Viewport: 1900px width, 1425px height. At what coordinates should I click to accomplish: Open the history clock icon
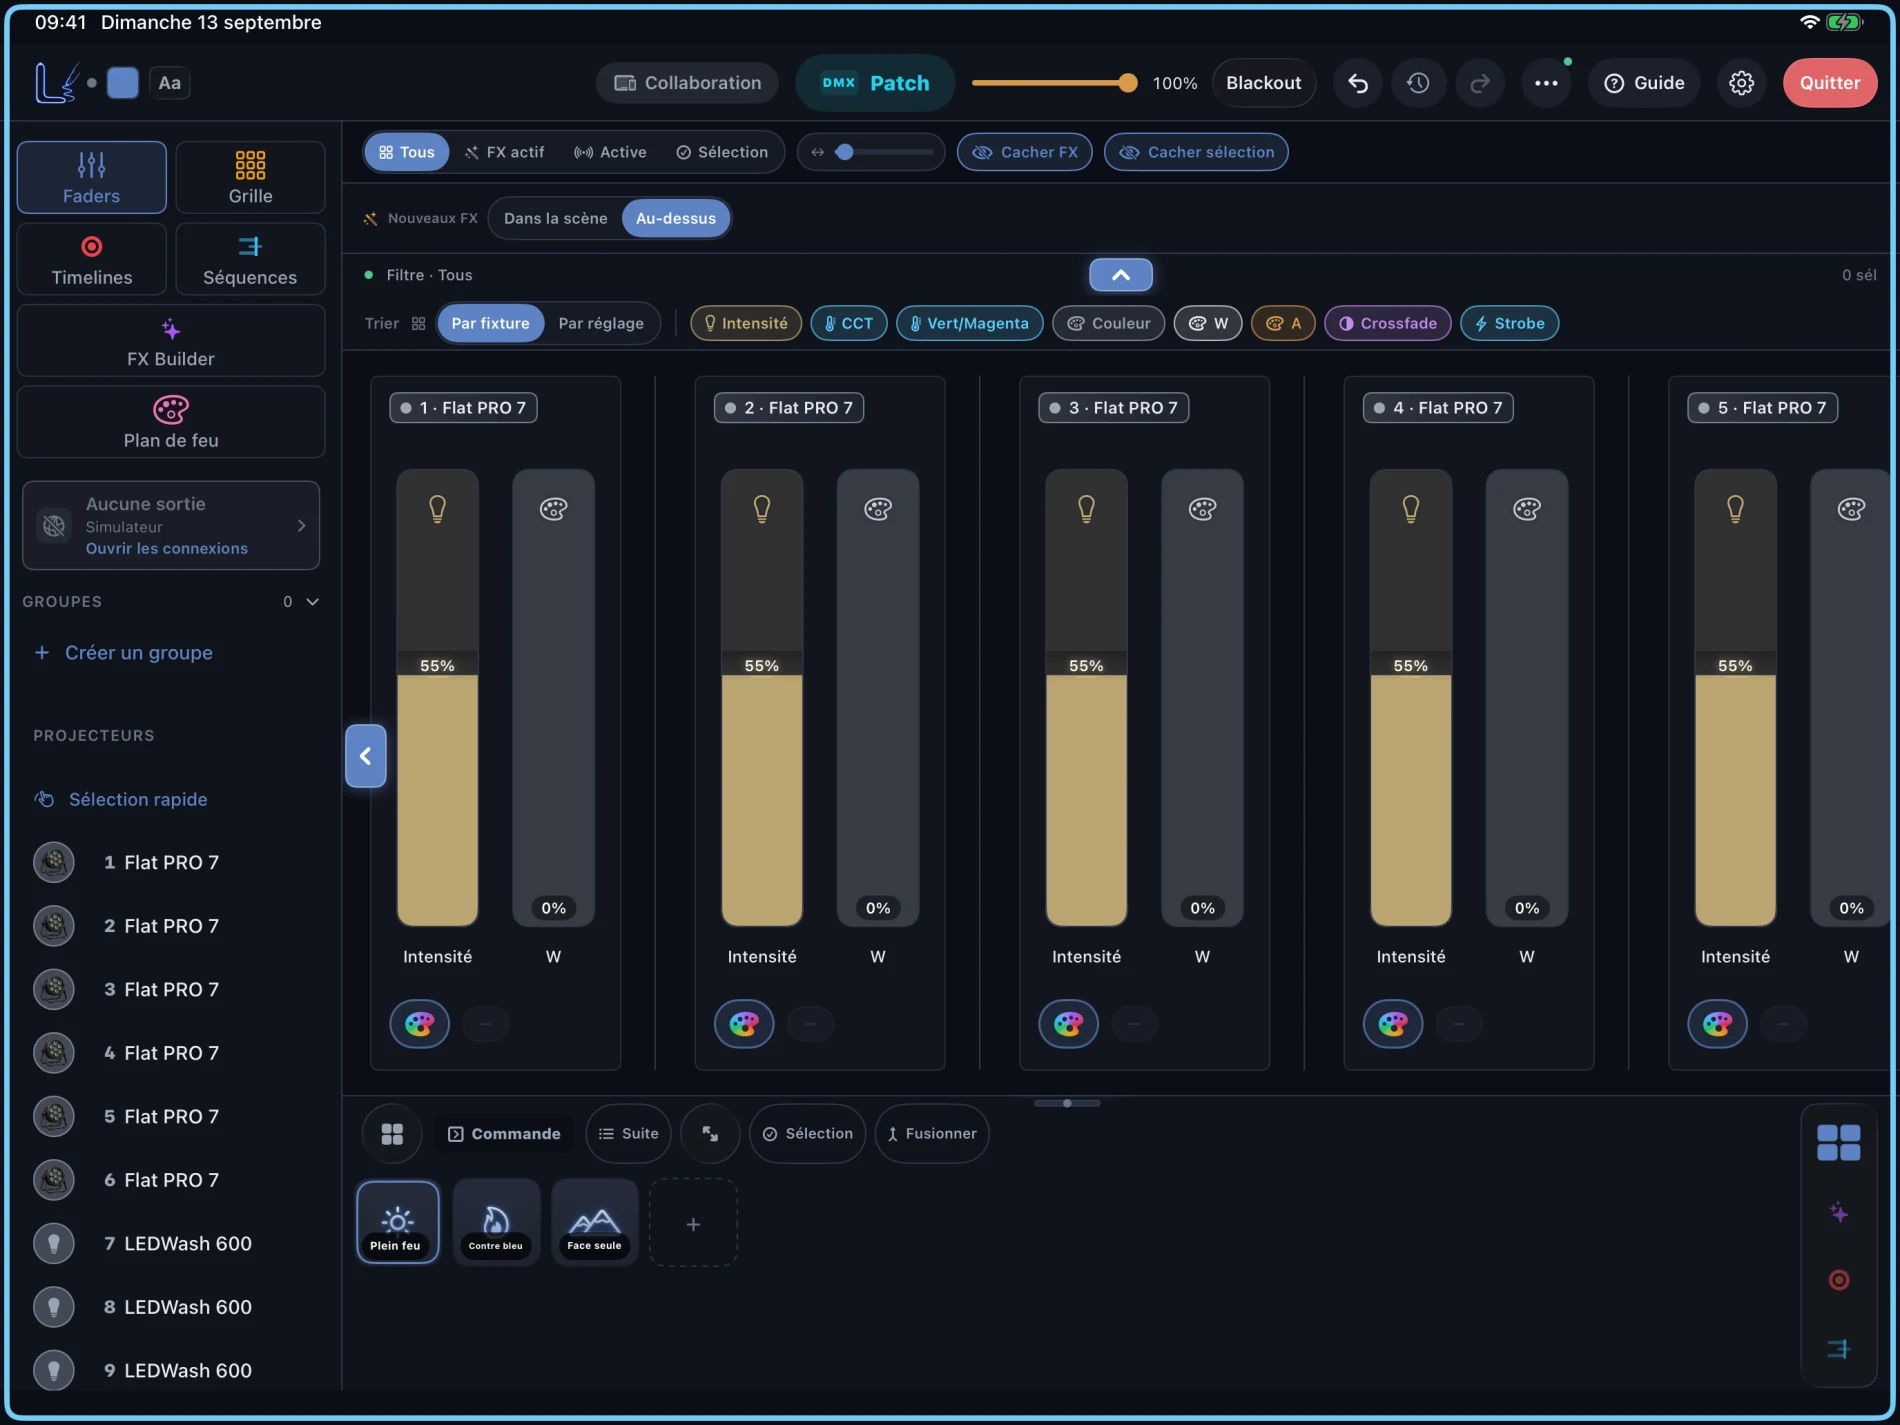pyautogui.click(x=1418, y=83)
